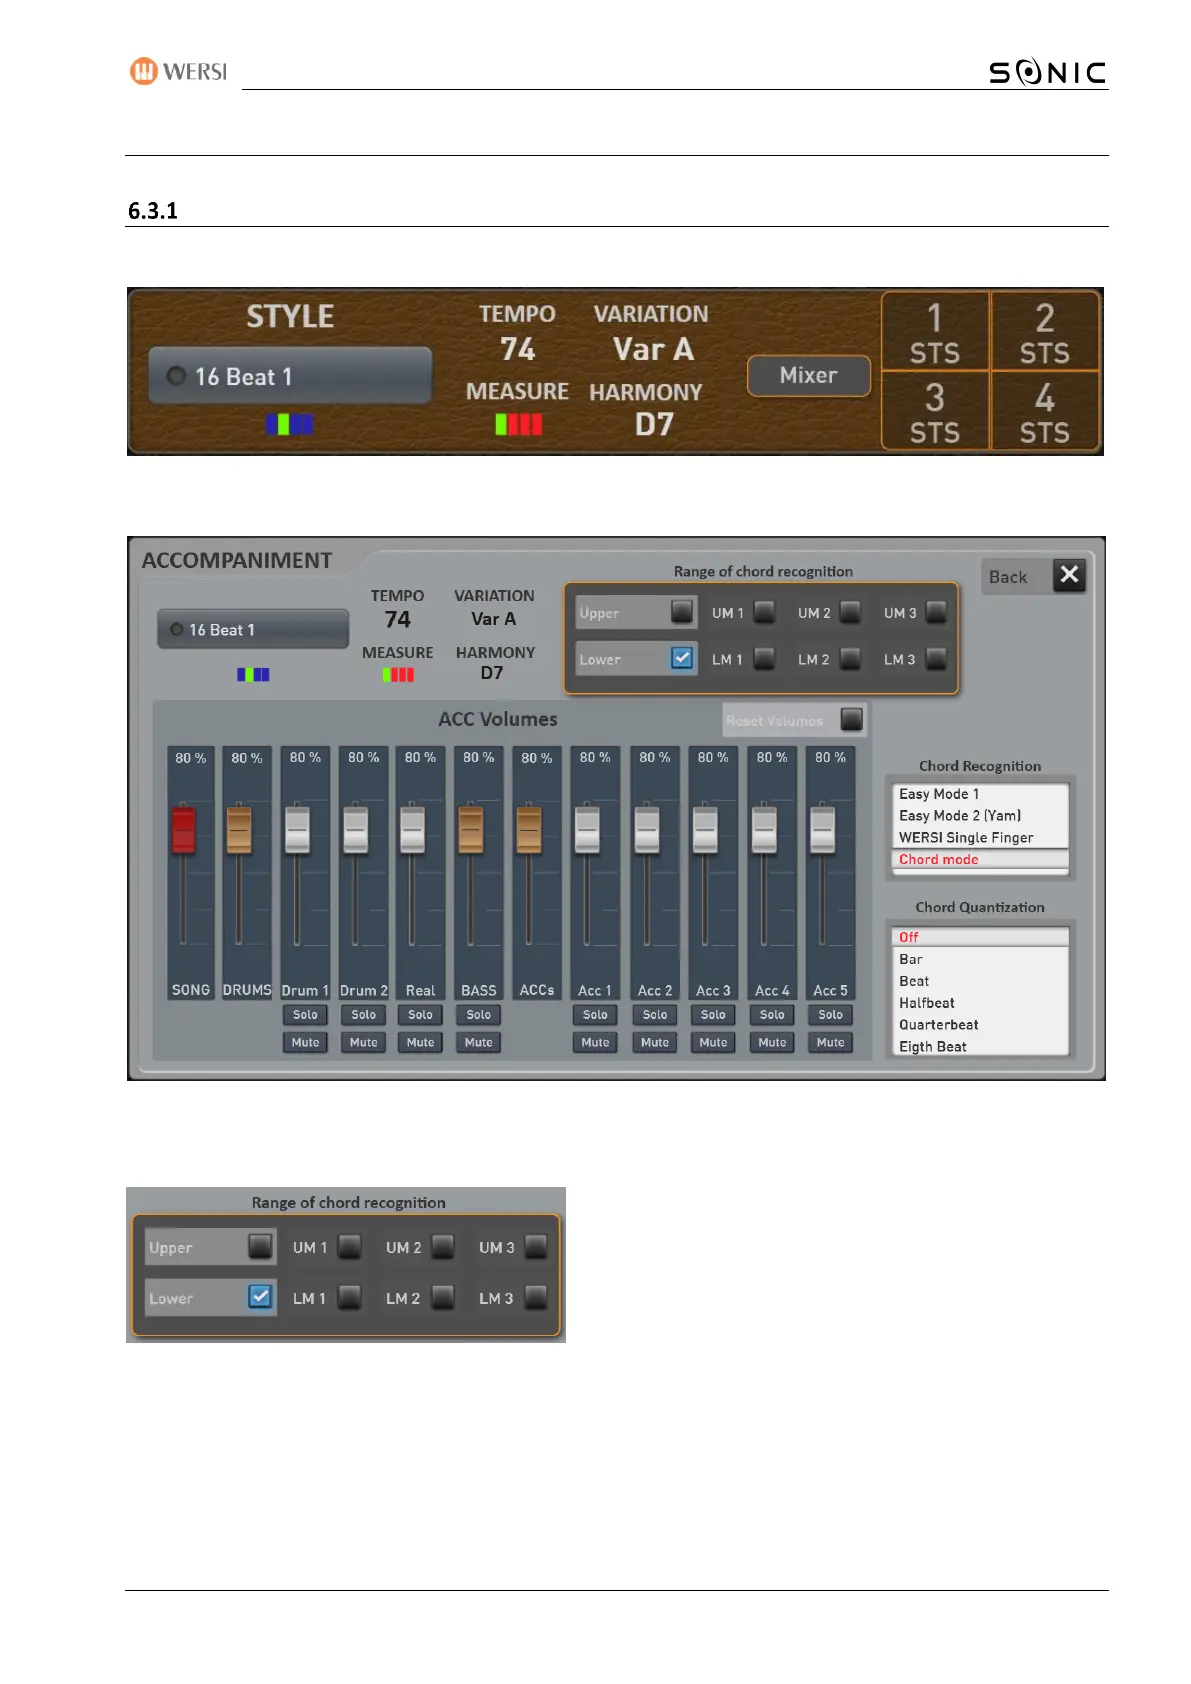Click the DRUMS volume fader

(x=239, y=829)
